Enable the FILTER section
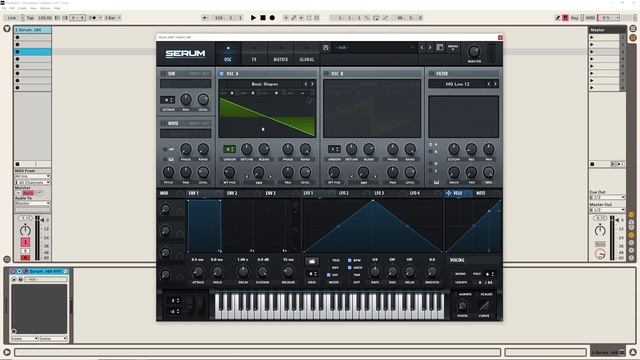The height and width of the screenshot is (360, 640). 431,73
